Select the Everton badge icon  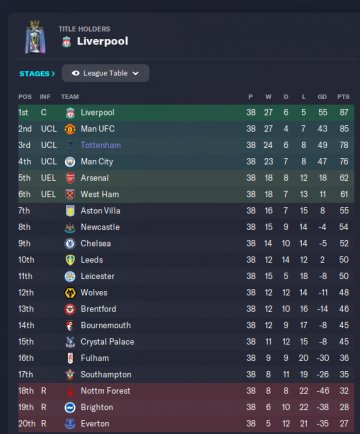pos(70,424)
